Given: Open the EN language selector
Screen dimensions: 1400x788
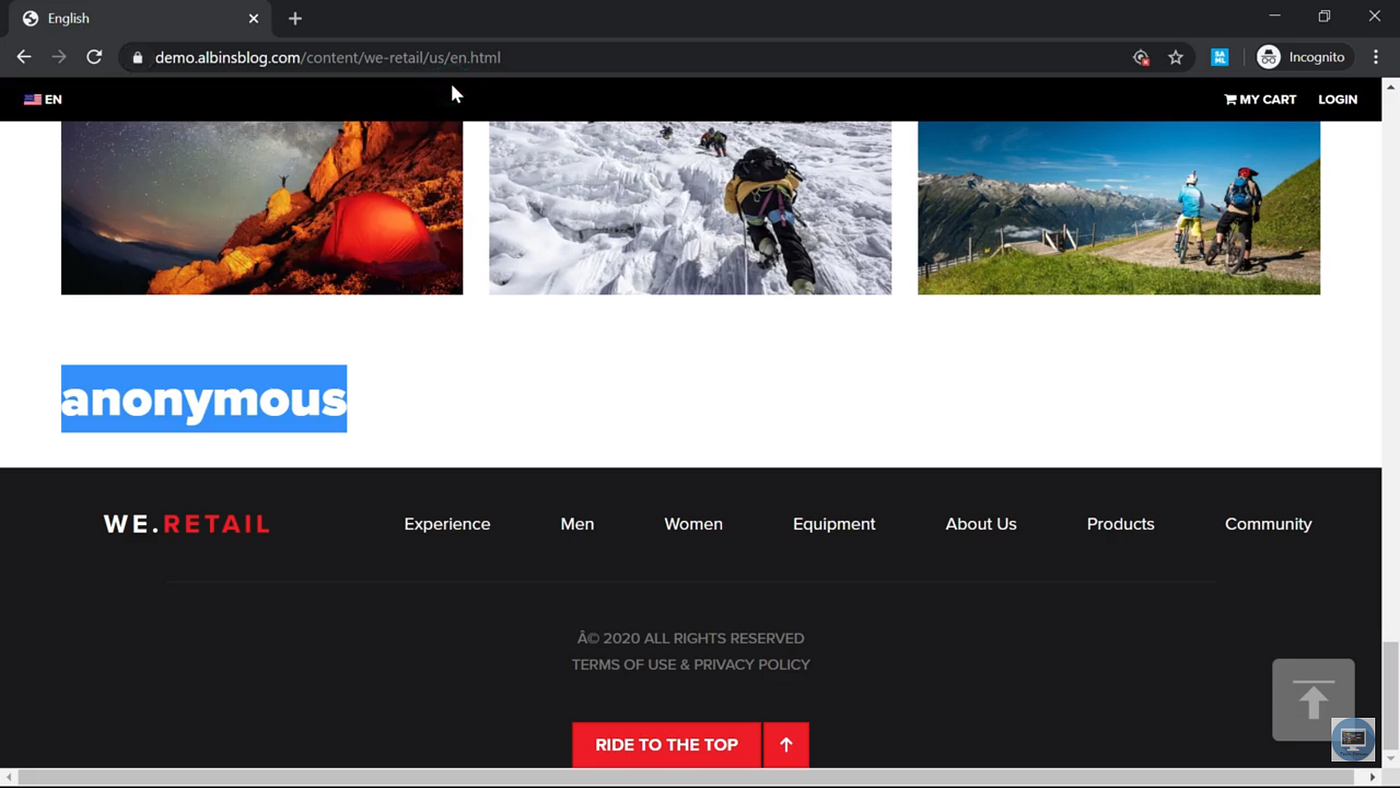Looking at the screenshot, I should point(43,99).
